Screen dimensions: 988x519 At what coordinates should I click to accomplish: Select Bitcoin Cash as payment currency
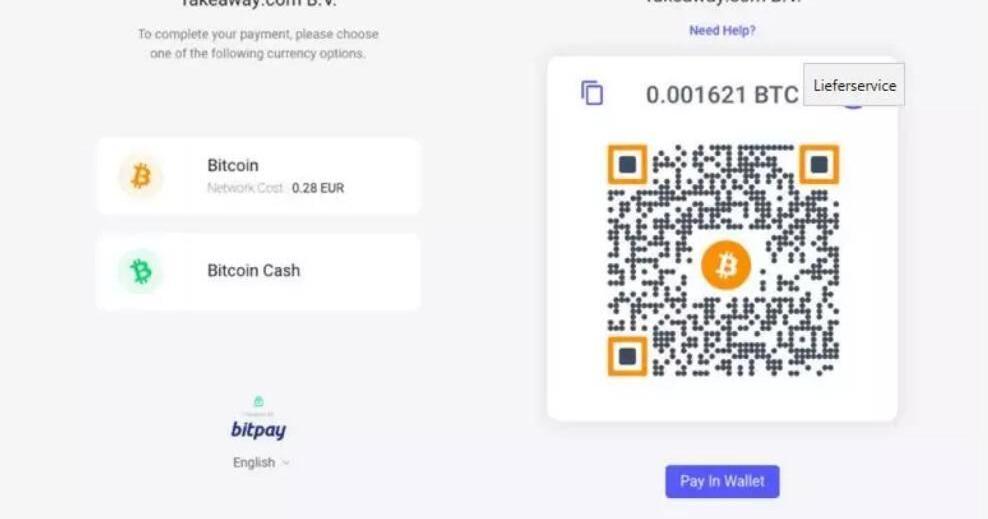[x=258, y=271]
